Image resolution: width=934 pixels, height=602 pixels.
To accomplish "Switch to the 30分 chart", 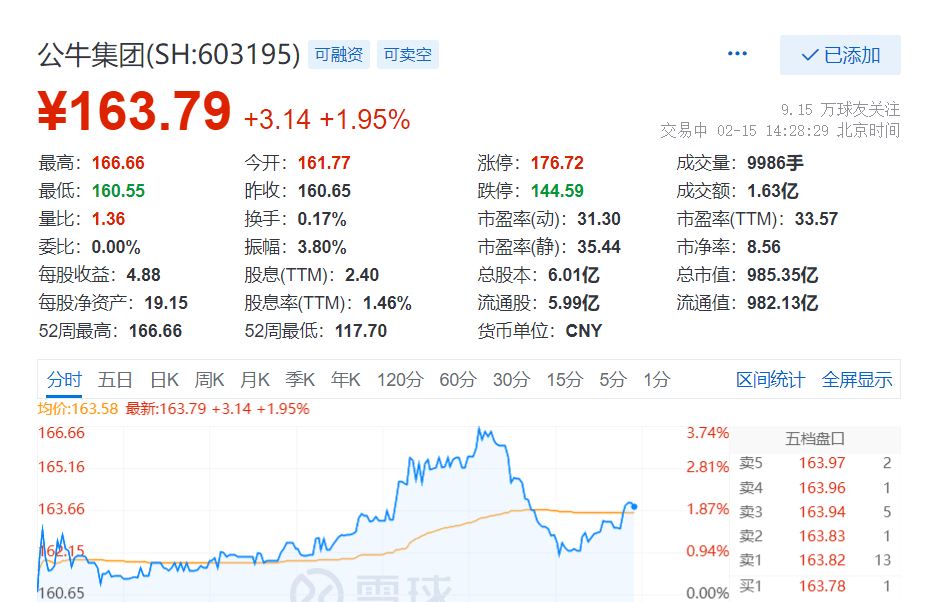I will coord(511,380).
